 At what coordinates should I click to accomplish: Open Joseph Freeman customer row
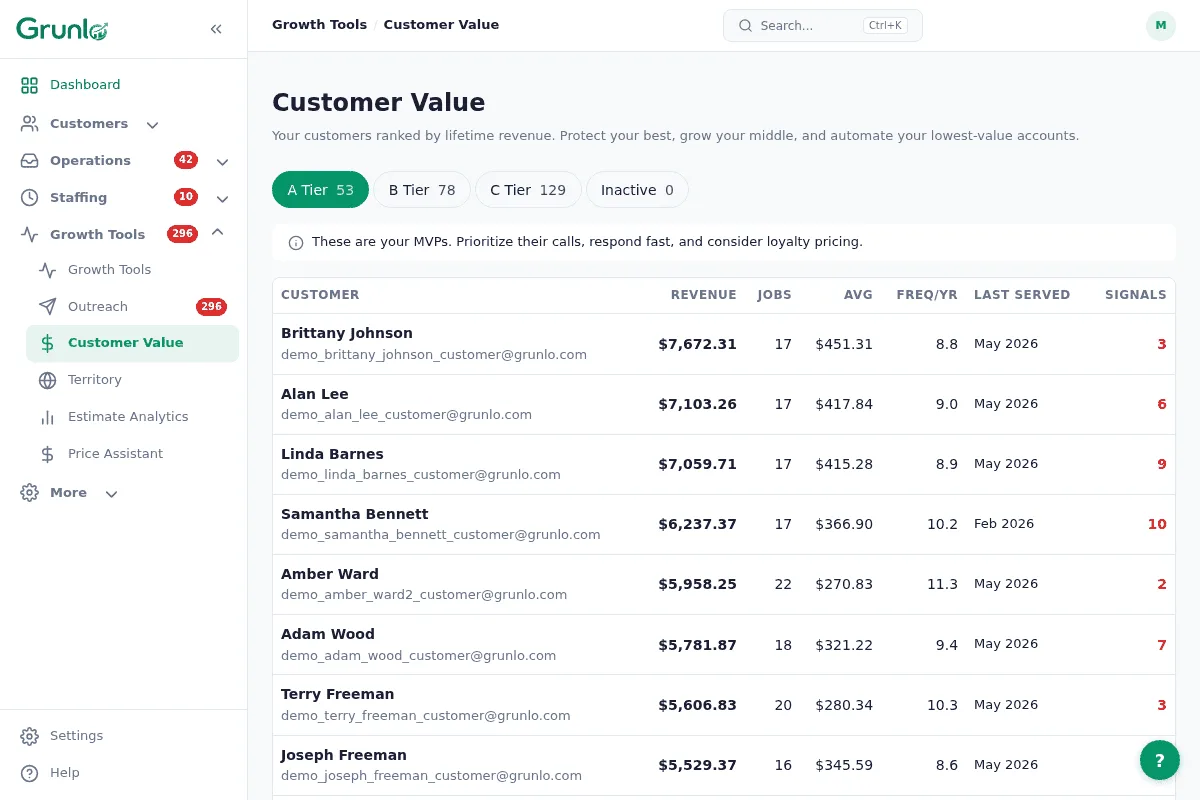(724, 765)
